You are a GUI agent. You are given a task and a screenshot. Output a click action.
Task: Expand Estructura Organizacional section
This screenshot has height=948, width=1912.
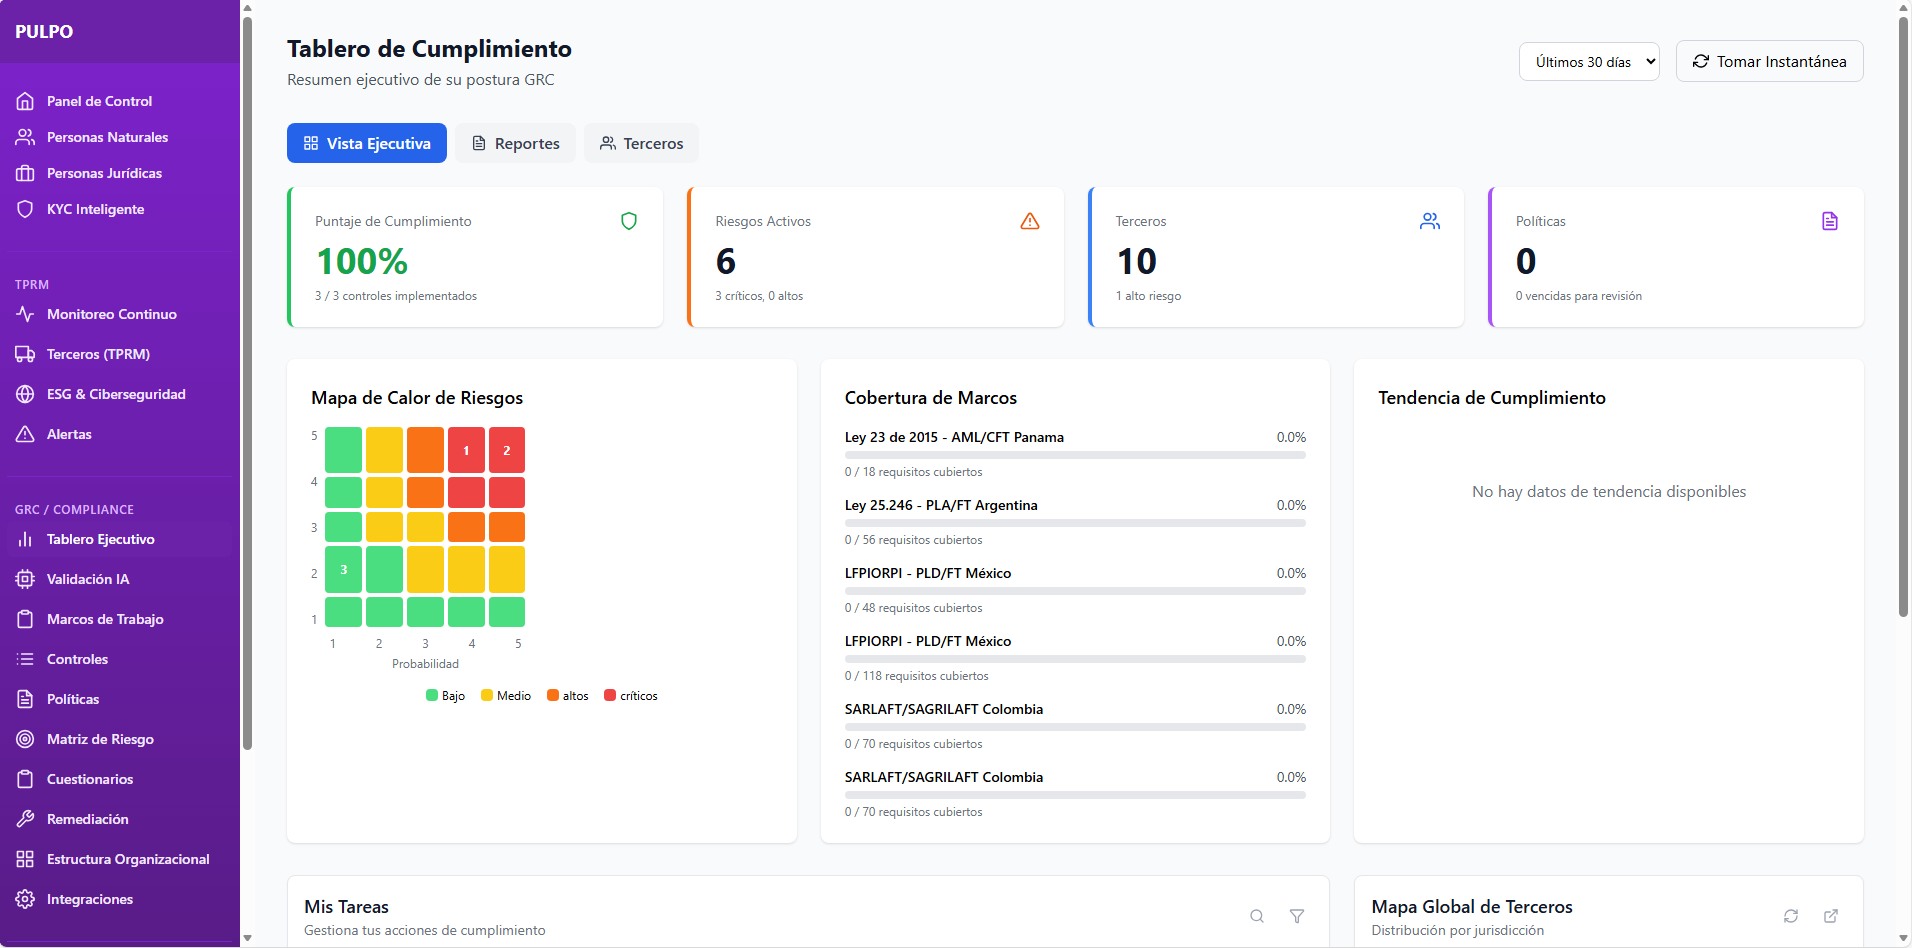[128, 859]
